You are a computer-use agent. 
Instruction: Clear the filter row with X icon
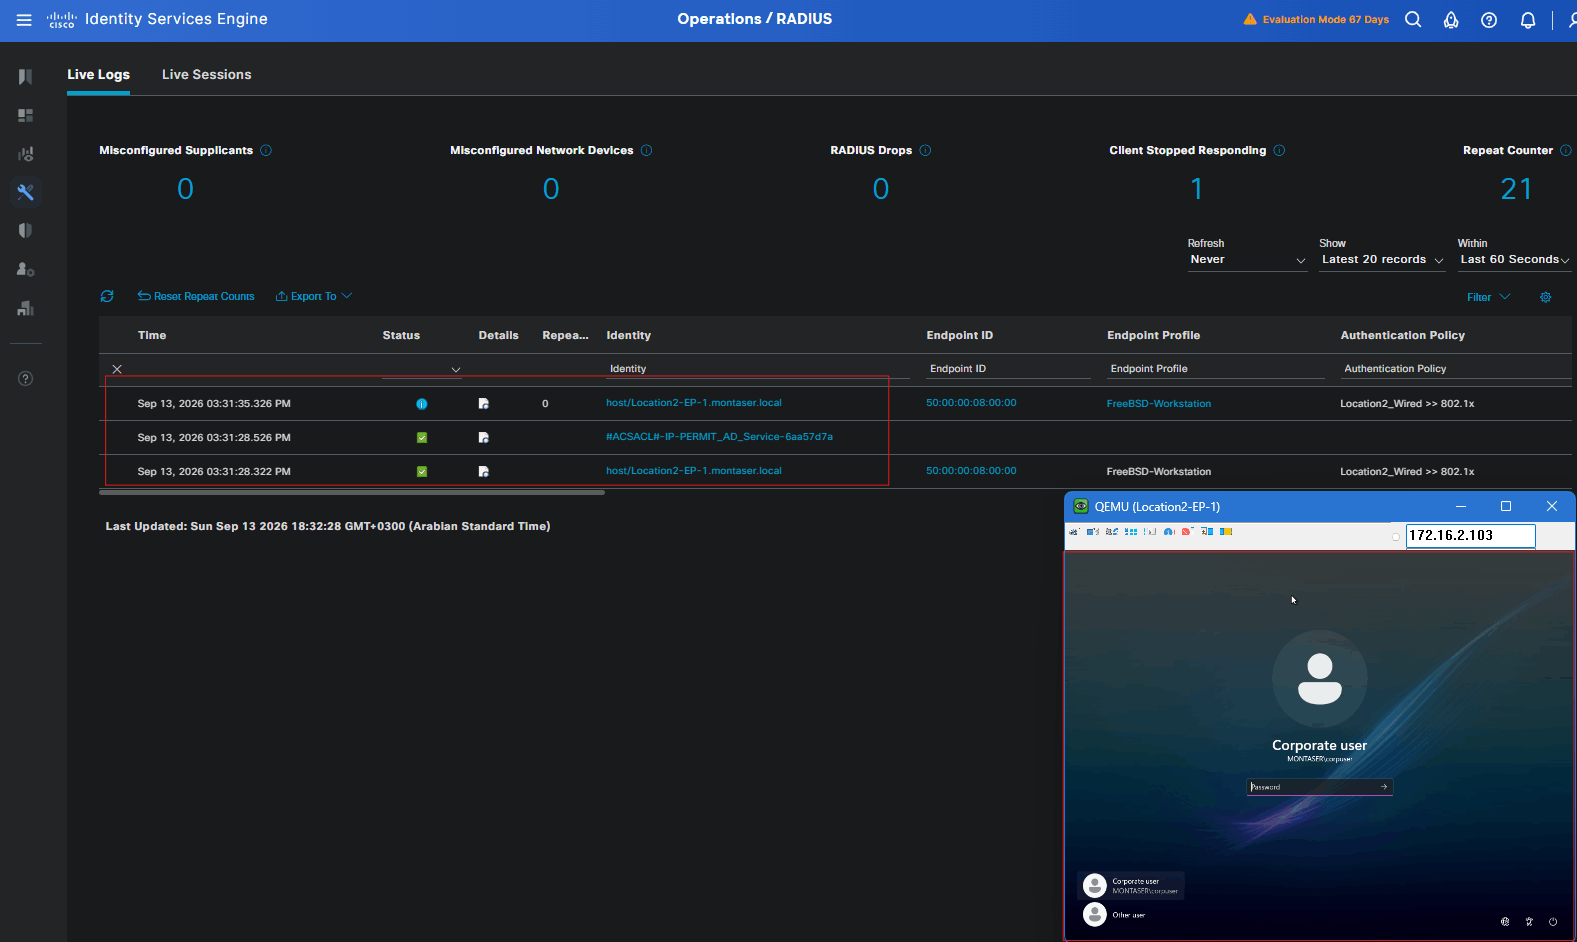[x=117, y=369]
